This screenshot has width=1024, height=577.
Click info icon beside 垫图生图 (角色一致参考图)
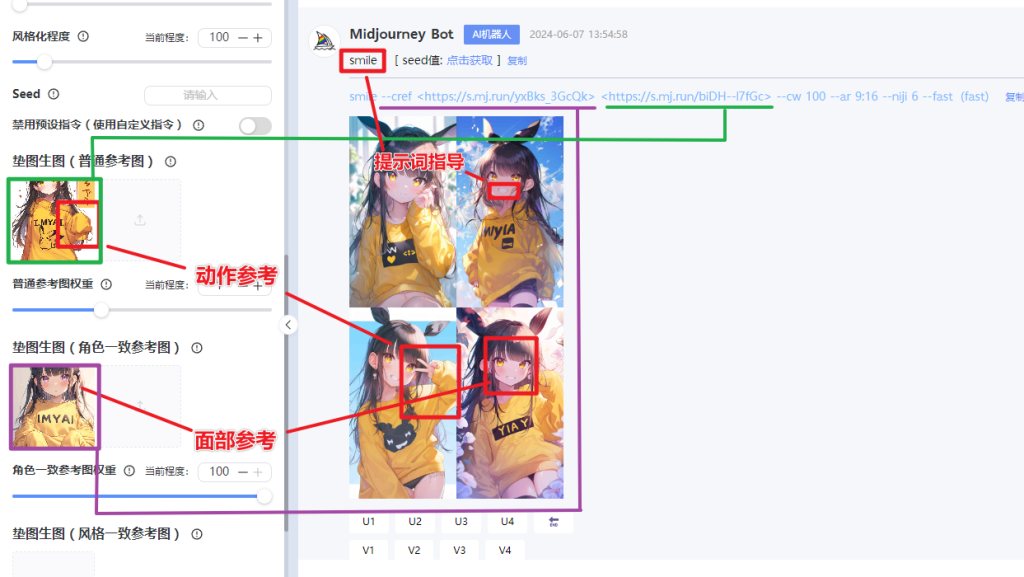pyautogui.click(x=197, y=348)
